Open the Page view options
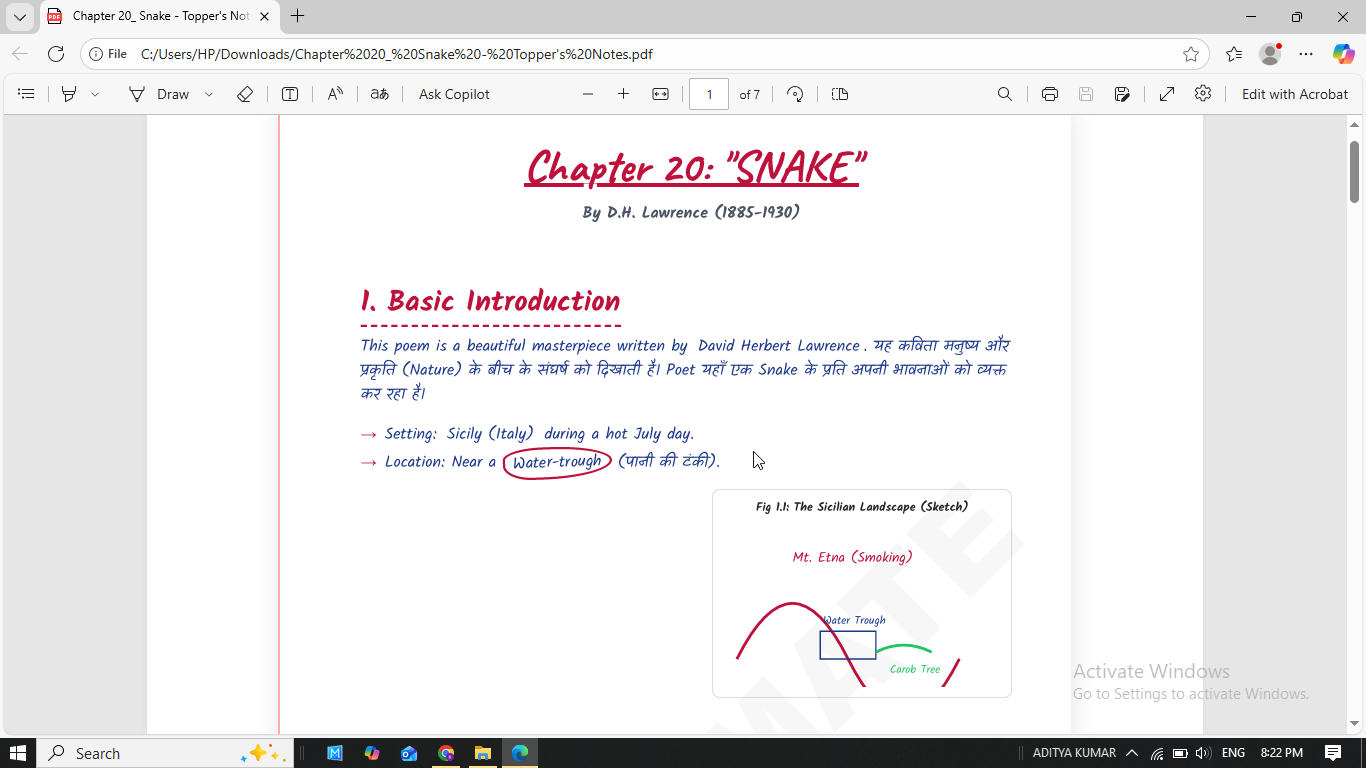 pyautogui.click(x=840, y=94)
